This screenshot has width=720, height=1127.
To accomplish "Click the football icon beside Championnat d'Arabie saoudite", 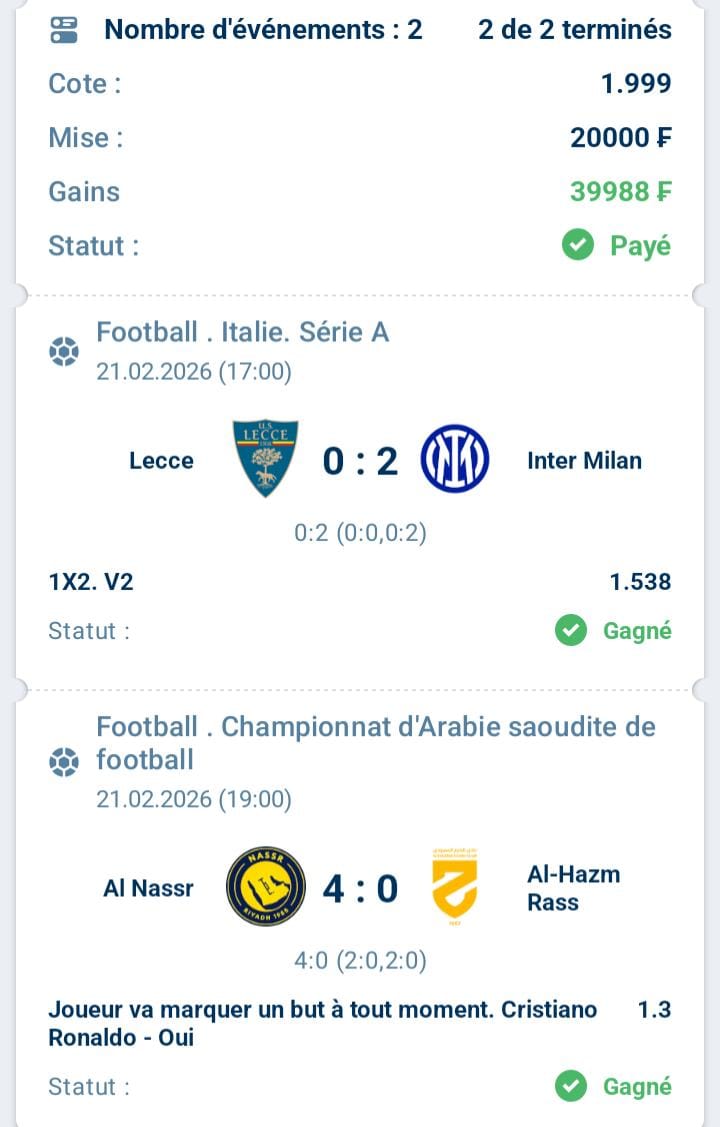I will point(64,763).
